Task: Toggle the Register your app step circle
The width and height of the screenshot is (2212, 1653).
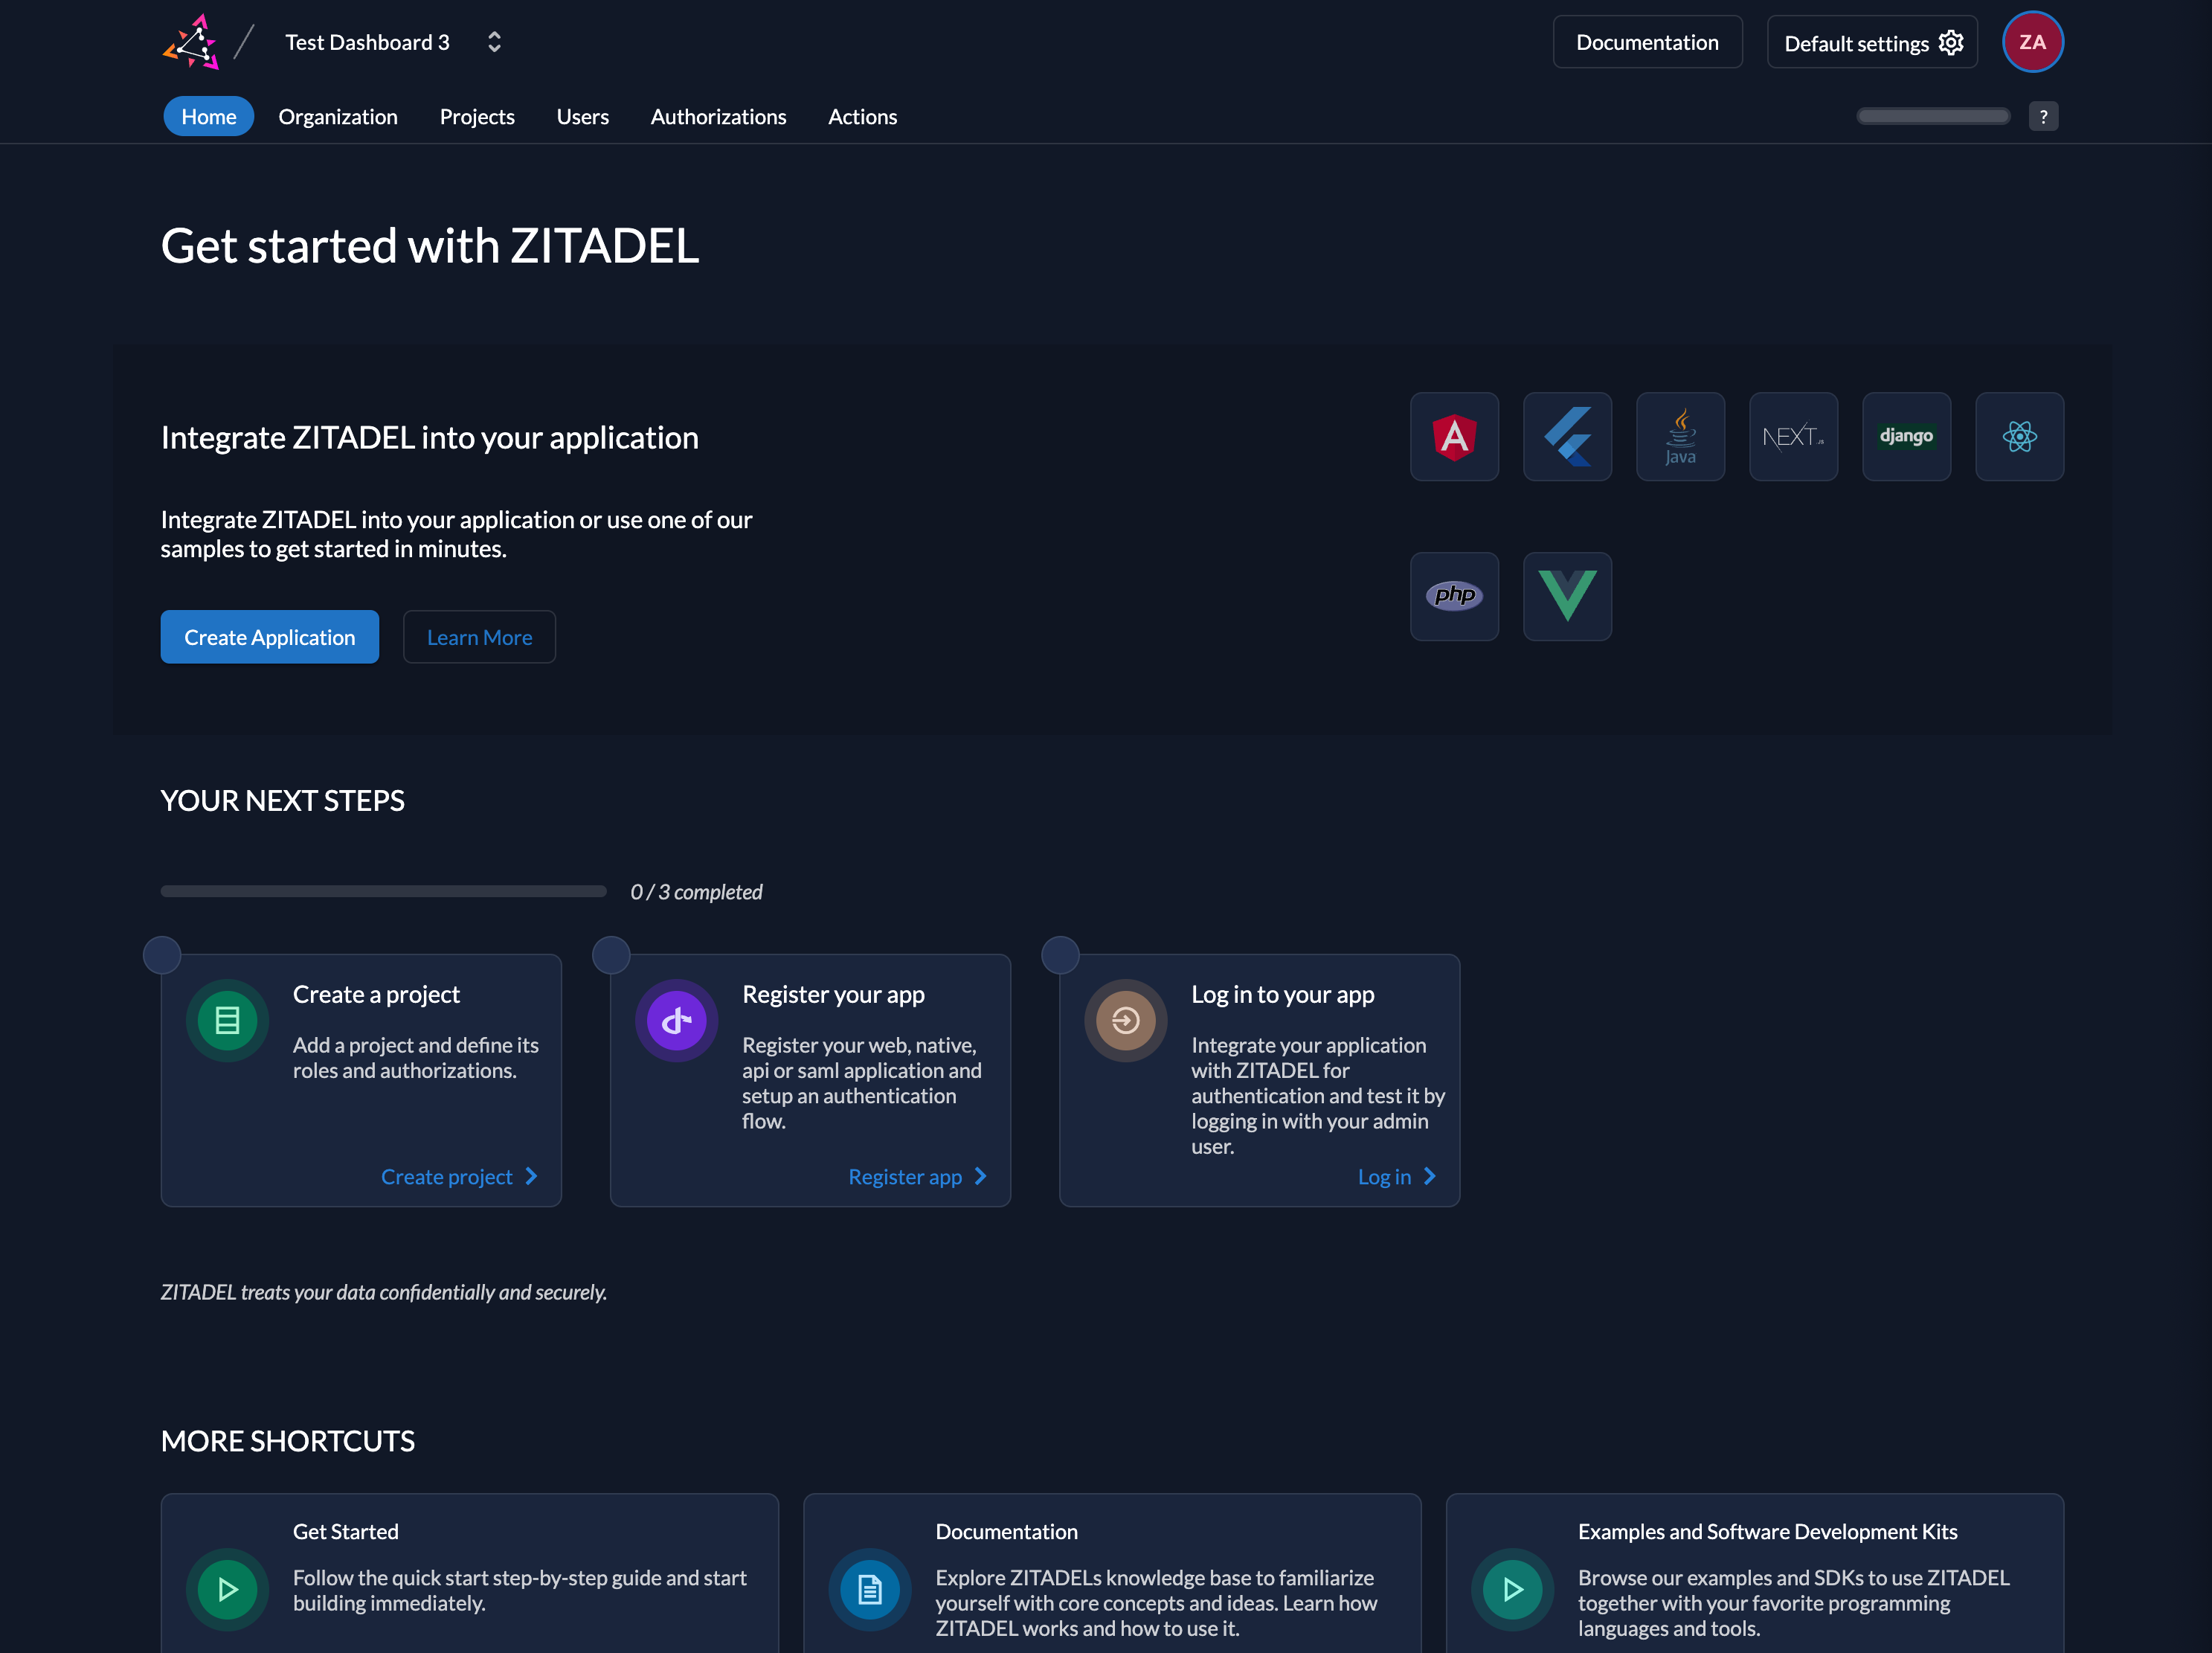Action: coord(611,955)
